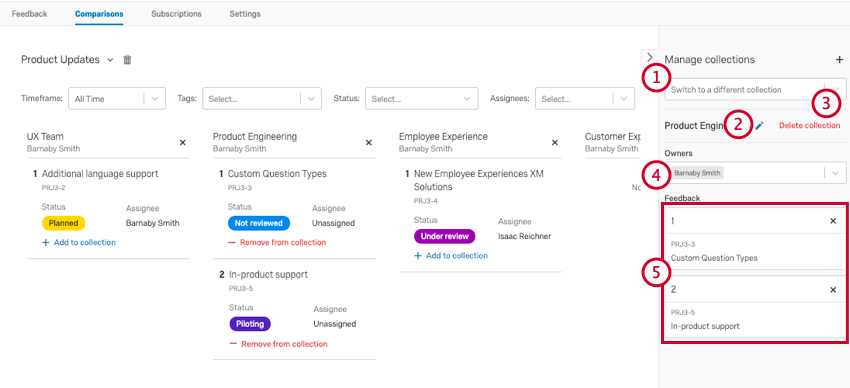Close the Product Engineering column

click(x=369, y=143)
